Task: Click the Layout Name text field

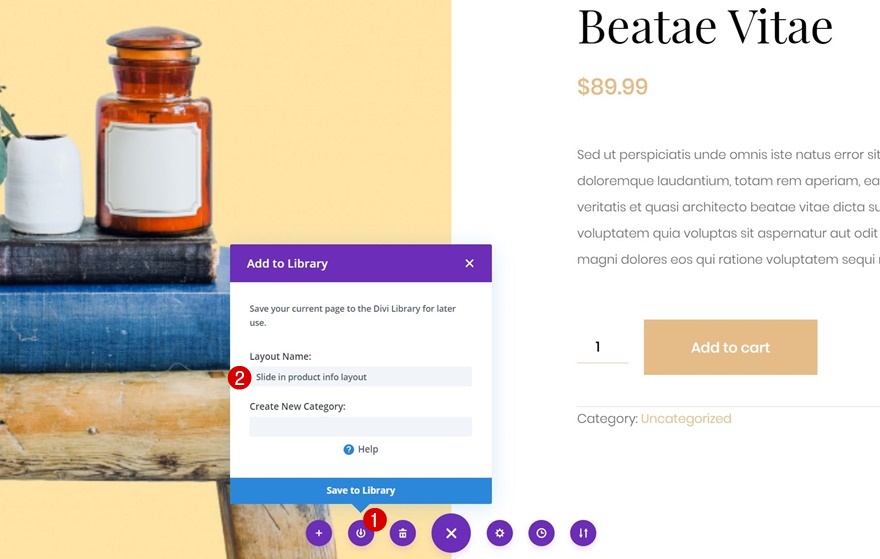Action: (x=360, y=377)
